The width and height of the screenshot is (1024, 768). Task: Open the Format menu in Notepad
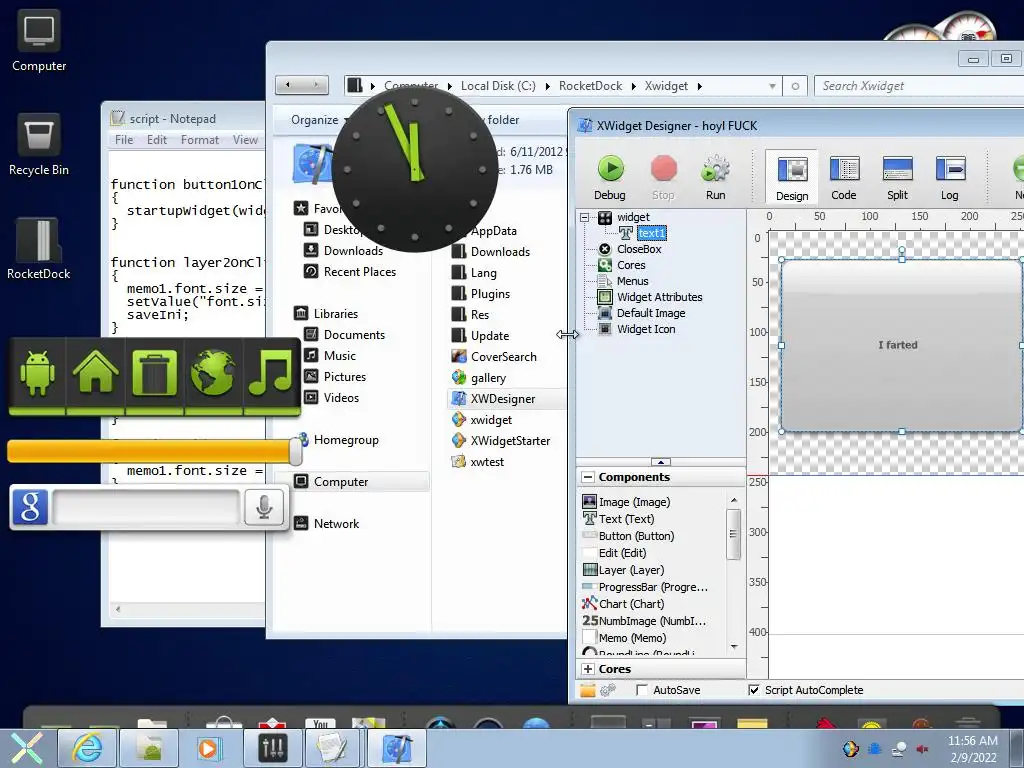(200, 140)
